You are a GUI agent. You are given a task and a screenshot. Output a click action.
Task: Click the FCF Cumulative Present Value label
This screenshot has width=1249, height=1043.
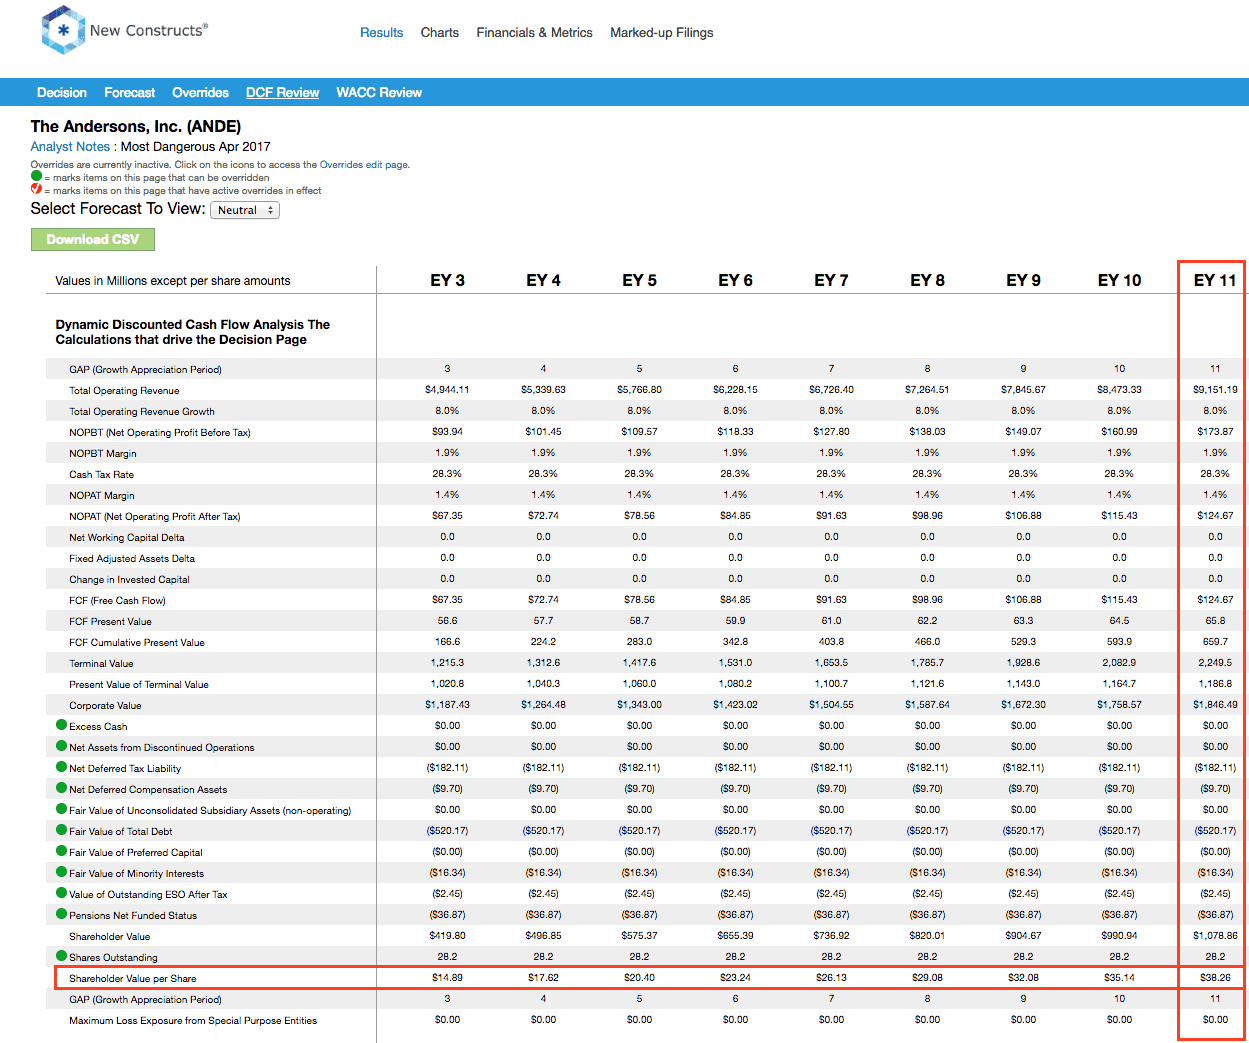pyautogui.click(x=137, y=642)
